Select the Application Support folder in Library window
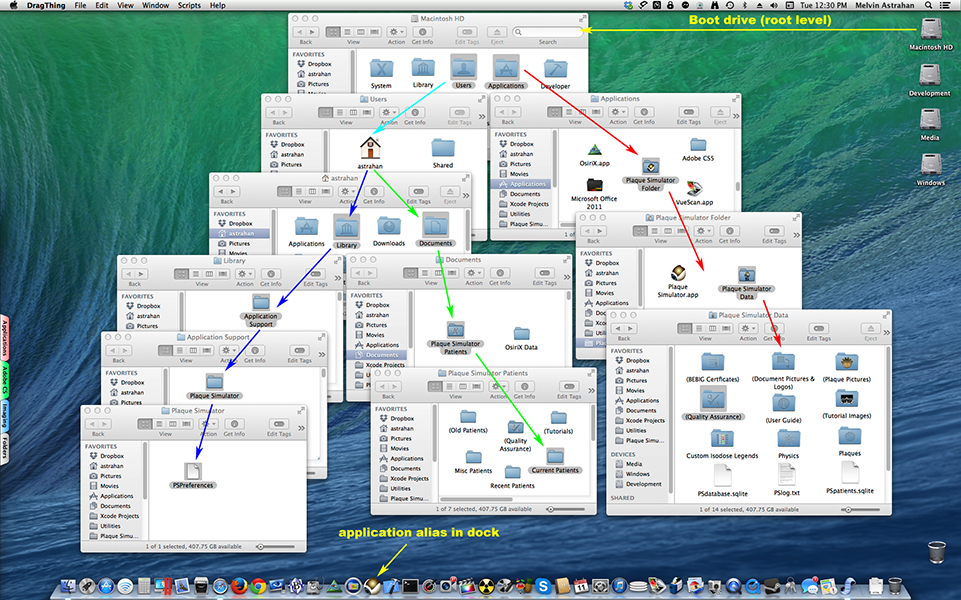The image size is (961, 600). pos(261,302)
